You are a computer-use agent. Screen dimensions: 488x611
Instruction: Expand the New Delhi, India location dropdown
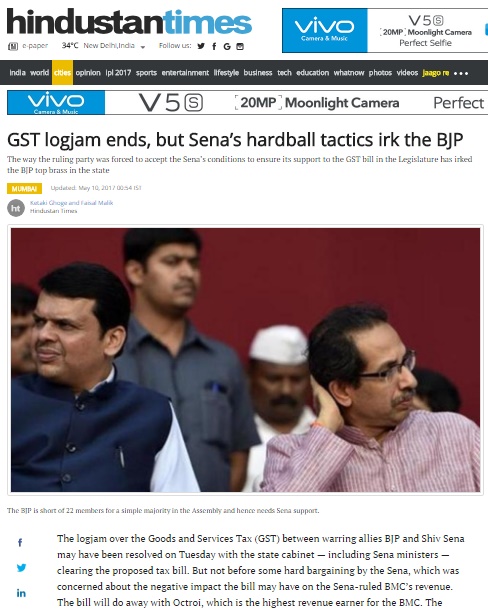(143, 47)
